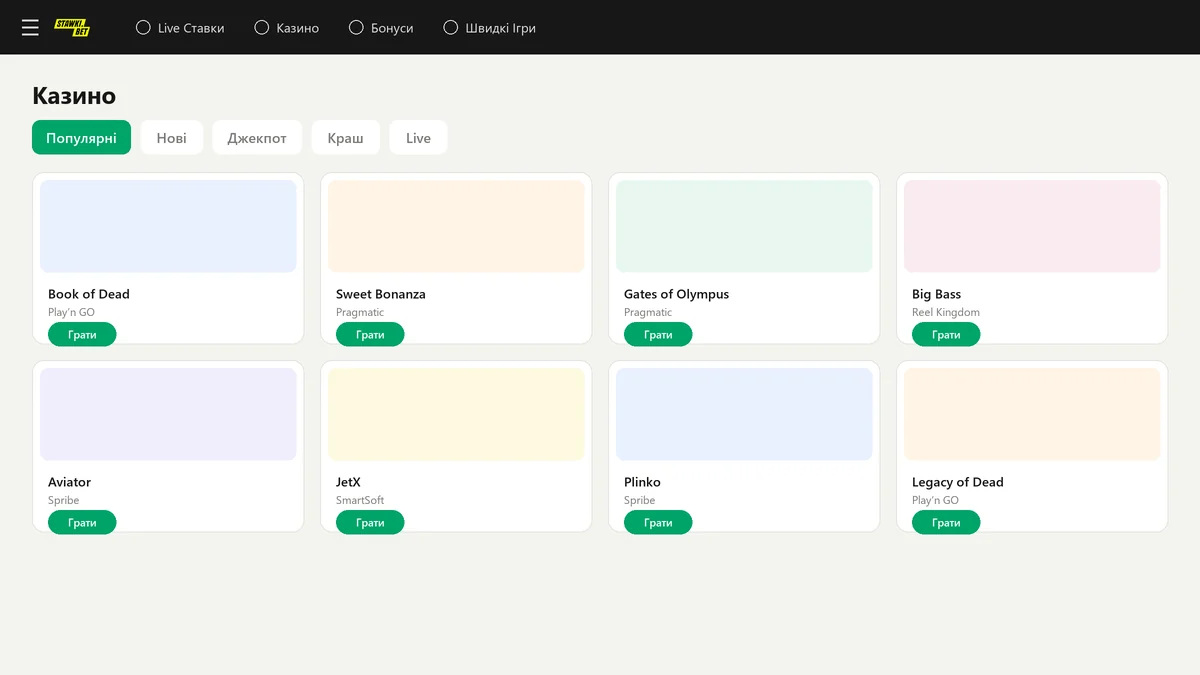Viewport: 1200px width, 675px height.
Task: Click the Stawki Bet logo
Action: 72,28
